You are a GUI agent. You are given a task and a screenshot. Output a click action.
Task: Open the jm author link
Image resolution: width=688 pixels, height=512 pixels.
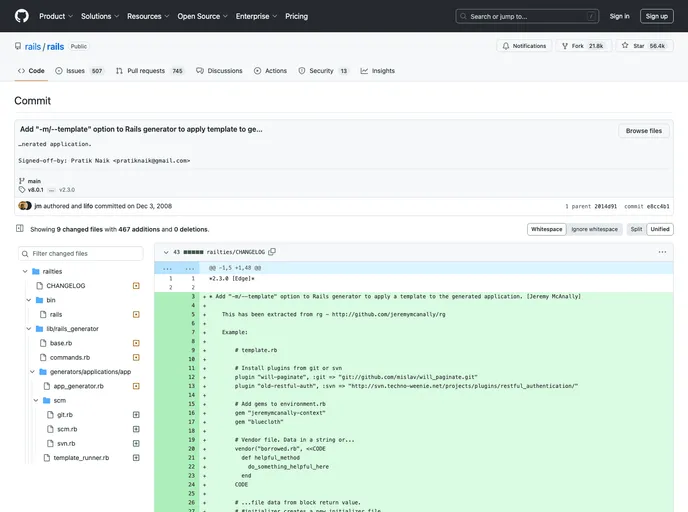click(38, 206)
